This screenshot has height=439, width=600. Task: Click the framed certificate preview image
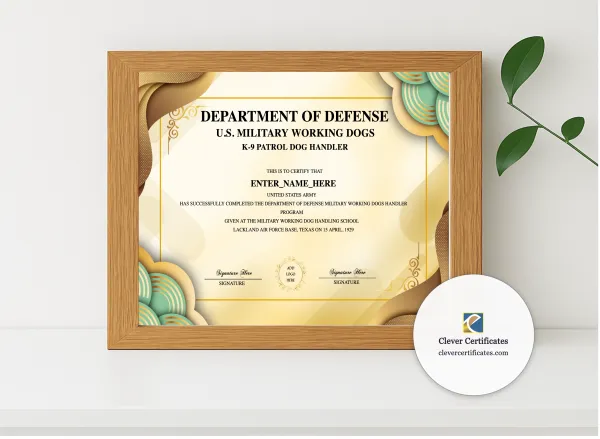click(x=294, y=201)
